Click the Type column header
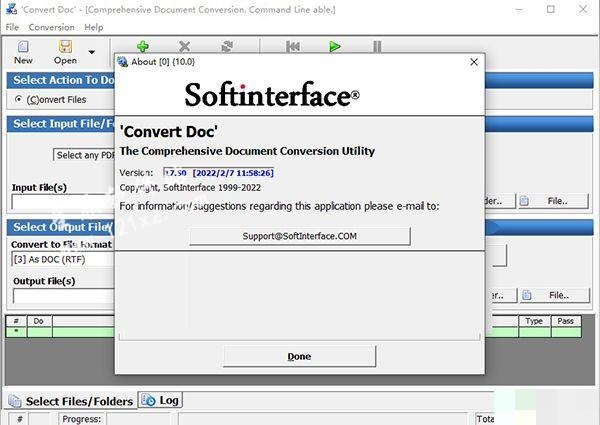Image resolution: width=600 pixels, height=425 pixels. pos(534,321)
